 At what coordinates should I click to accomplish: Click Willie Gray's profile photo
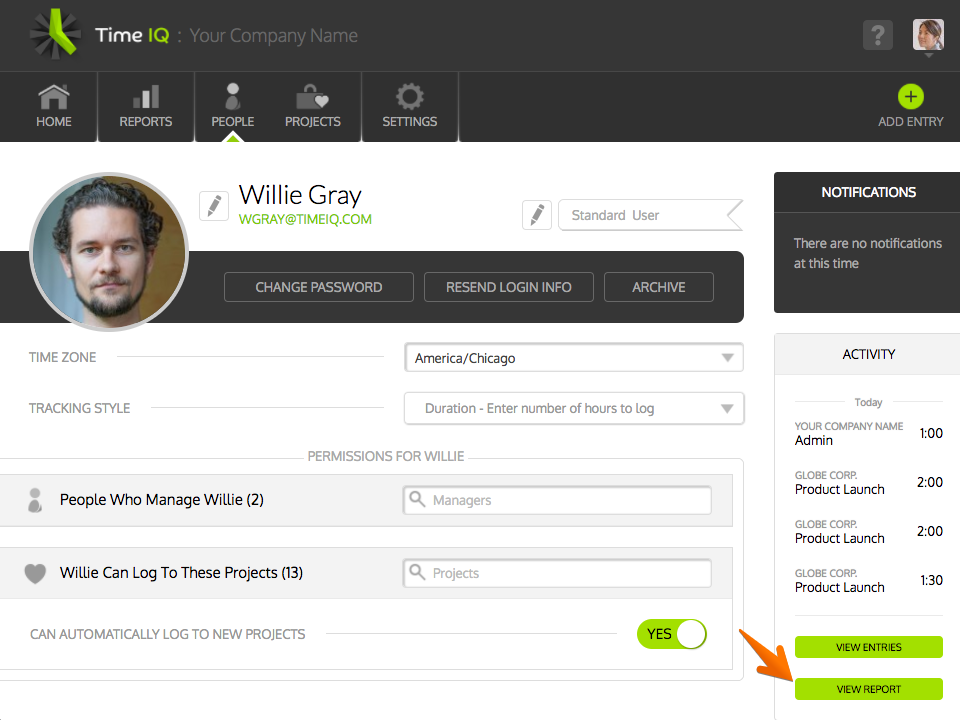pos(109,252)
